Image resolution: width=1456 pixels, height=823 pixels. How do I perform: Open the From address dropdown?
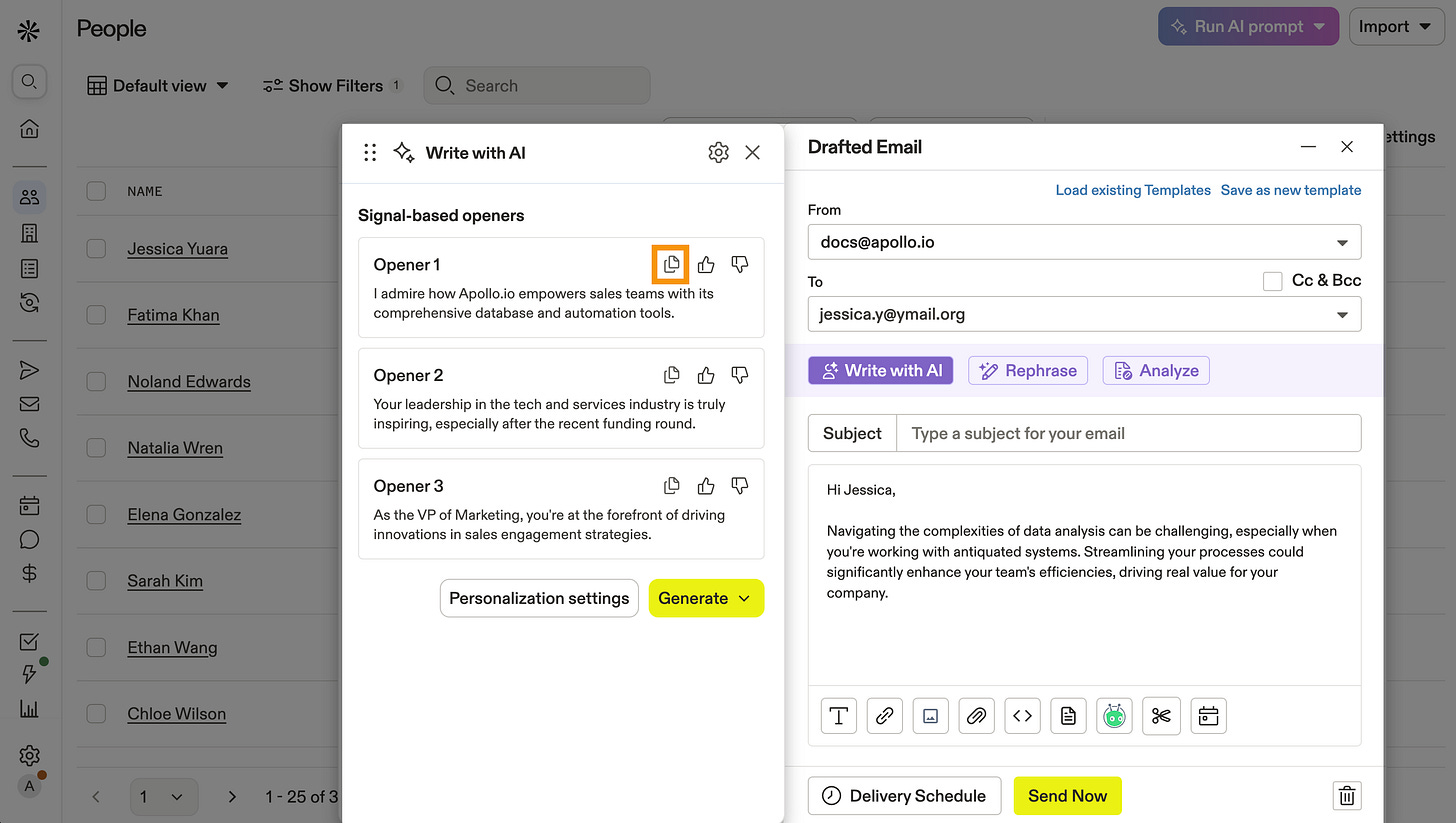click(1084, 242)
